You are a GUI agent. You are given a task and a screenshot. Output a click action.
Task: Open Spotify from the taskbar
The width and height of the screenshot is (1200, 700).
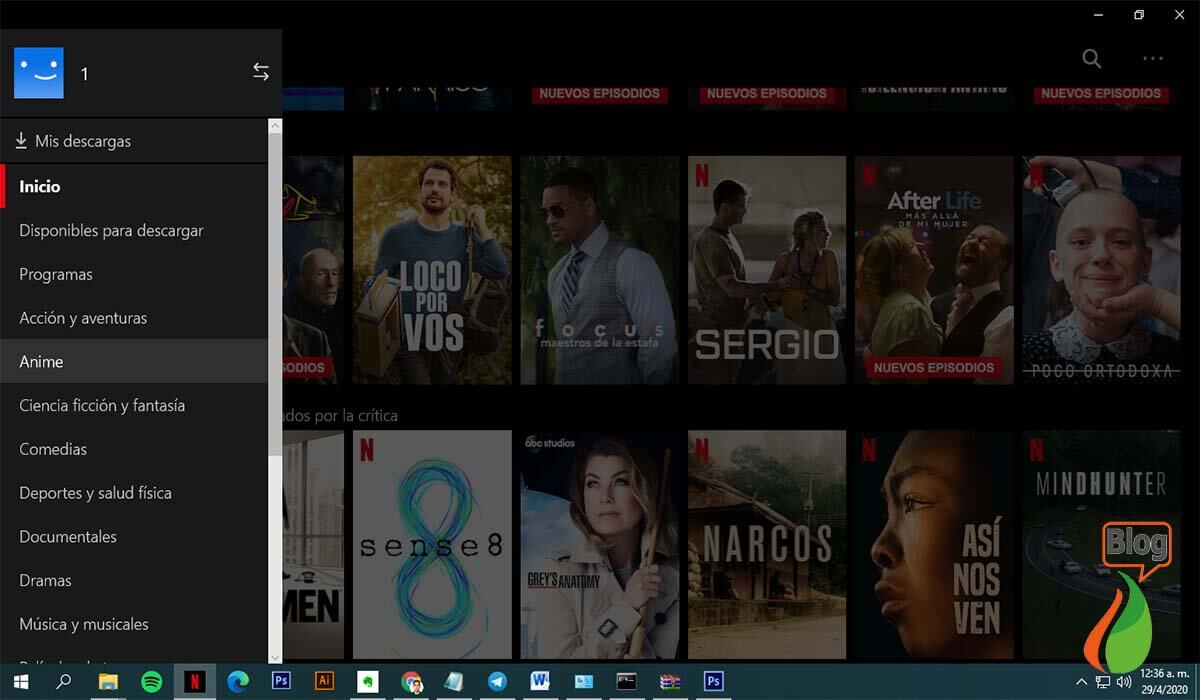click(x=152, y=682)
